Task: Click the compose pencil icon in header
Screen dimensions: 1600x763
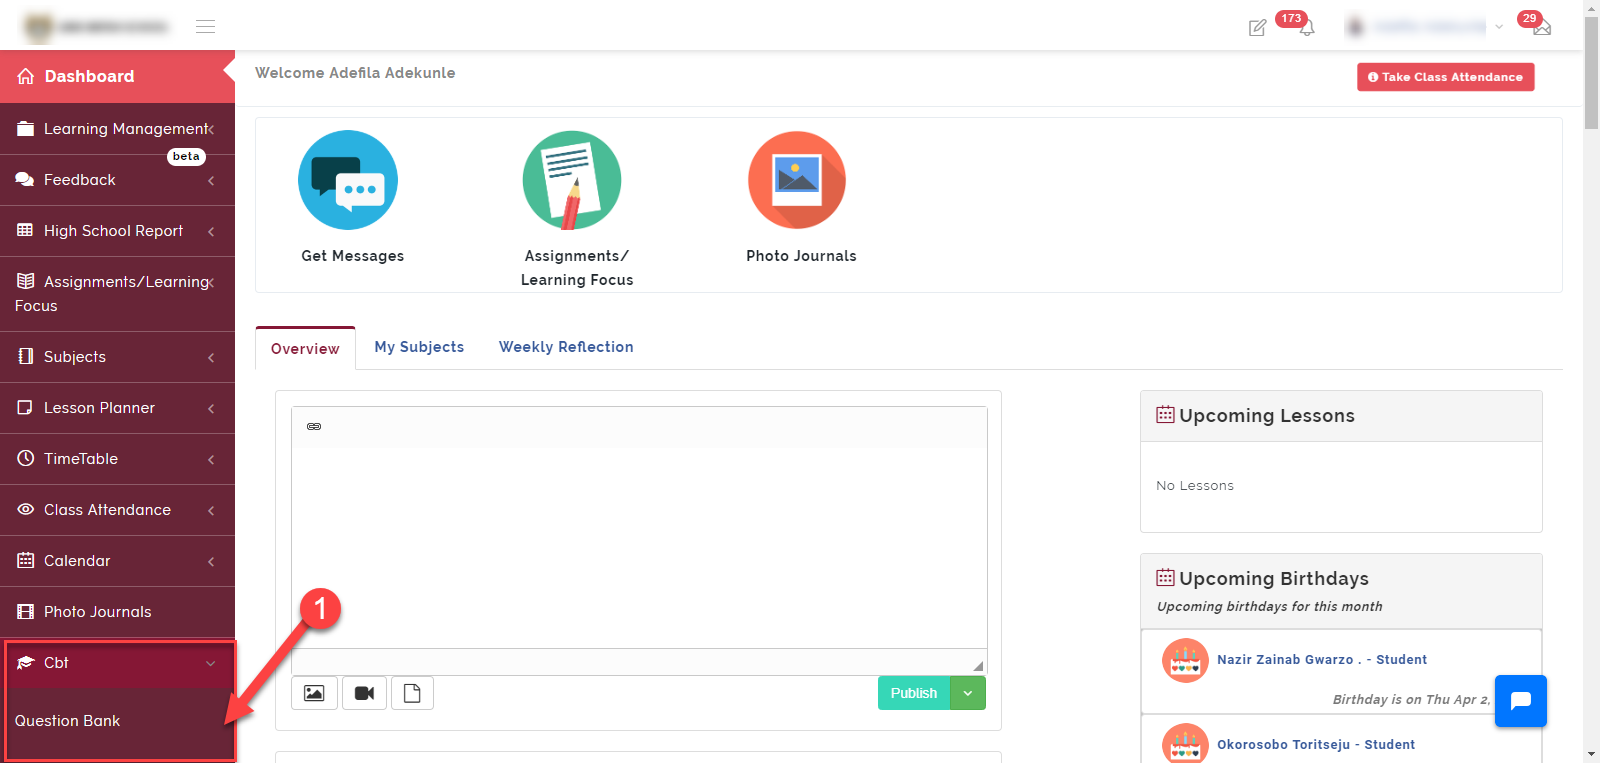Action: pos(1257,28)
